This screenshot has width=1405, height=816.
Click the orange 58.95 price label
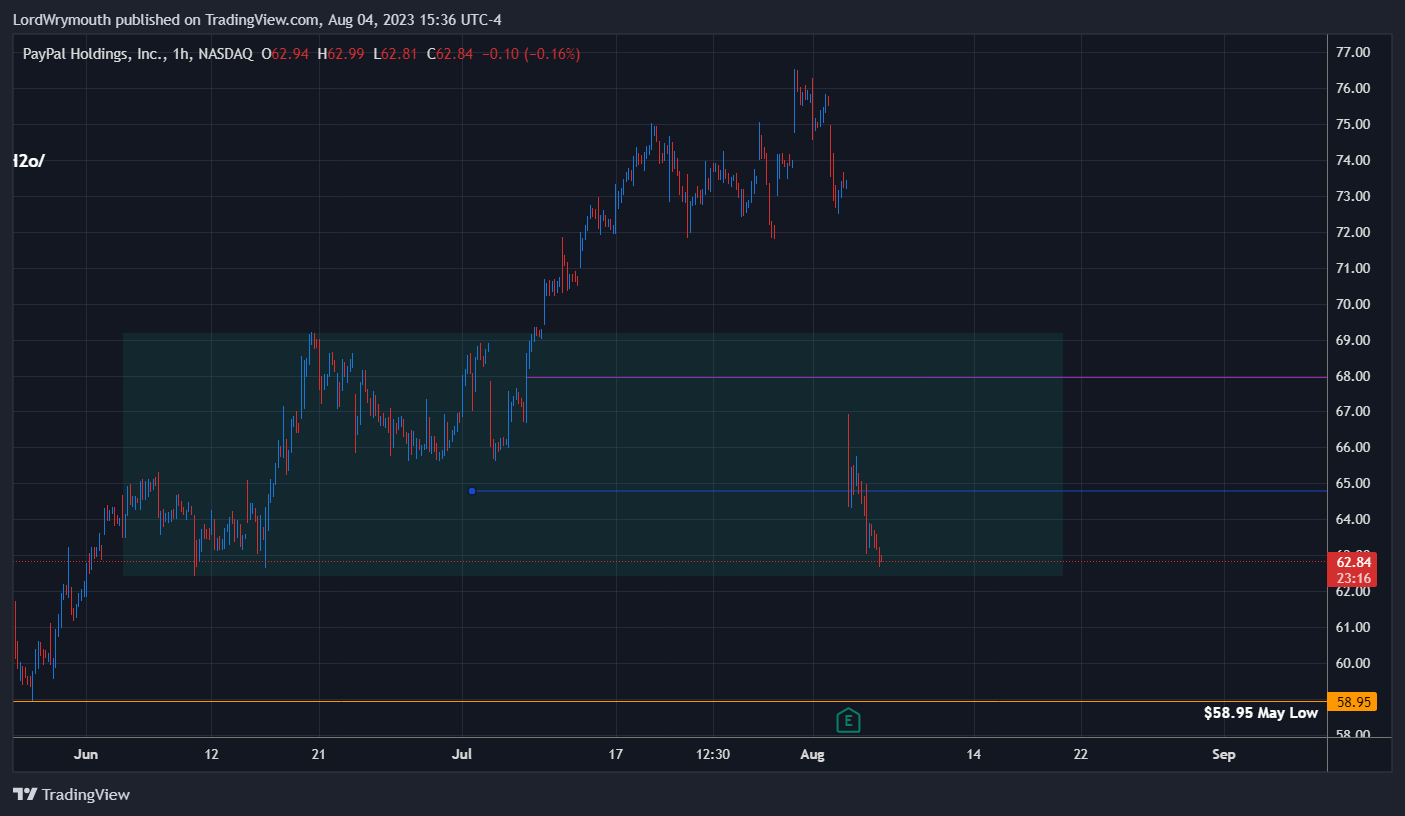1351,702
